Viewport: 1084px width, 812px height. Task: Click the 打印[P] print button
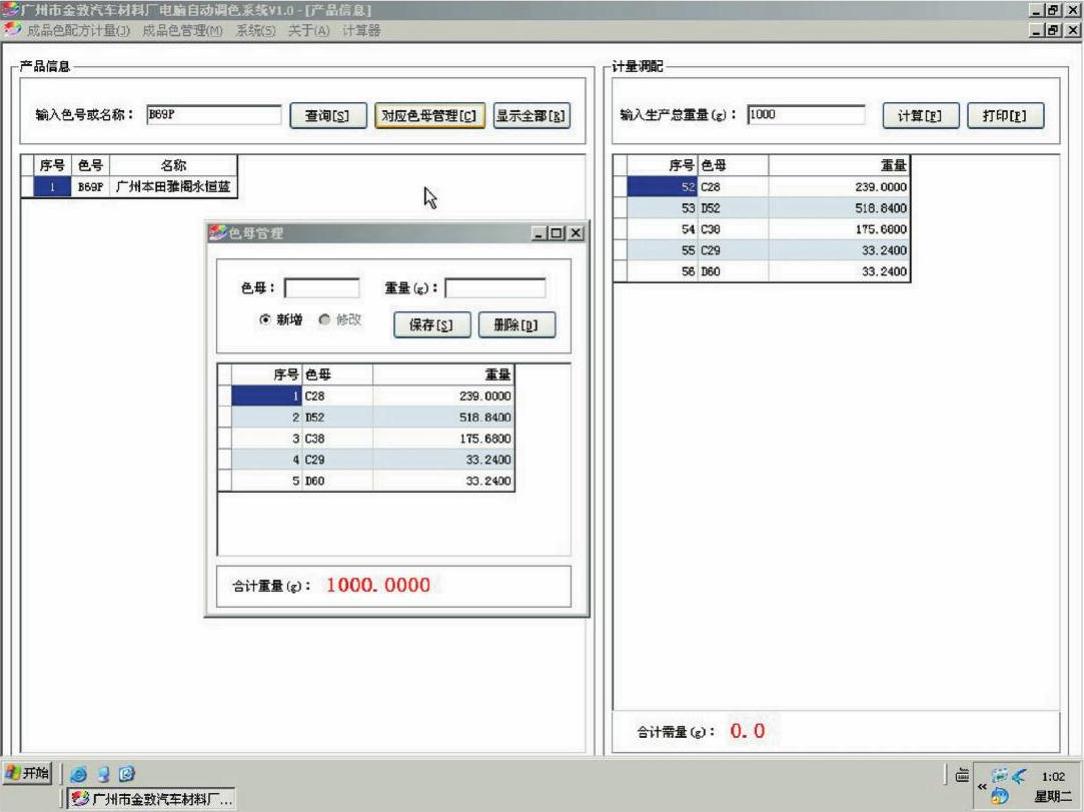(1005, 115)
